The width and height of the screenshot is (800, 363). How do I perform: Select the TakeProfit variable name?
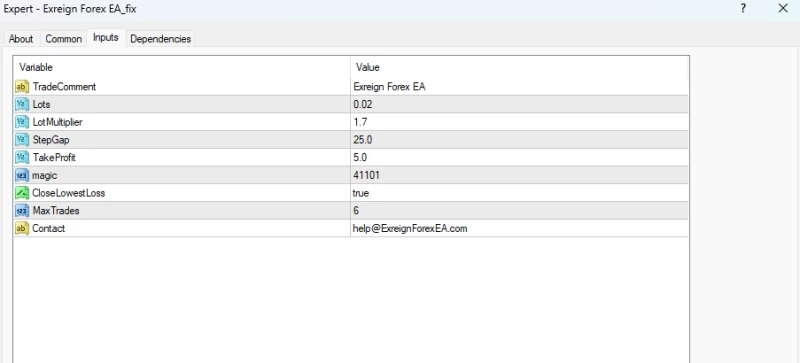pos(54,158)
